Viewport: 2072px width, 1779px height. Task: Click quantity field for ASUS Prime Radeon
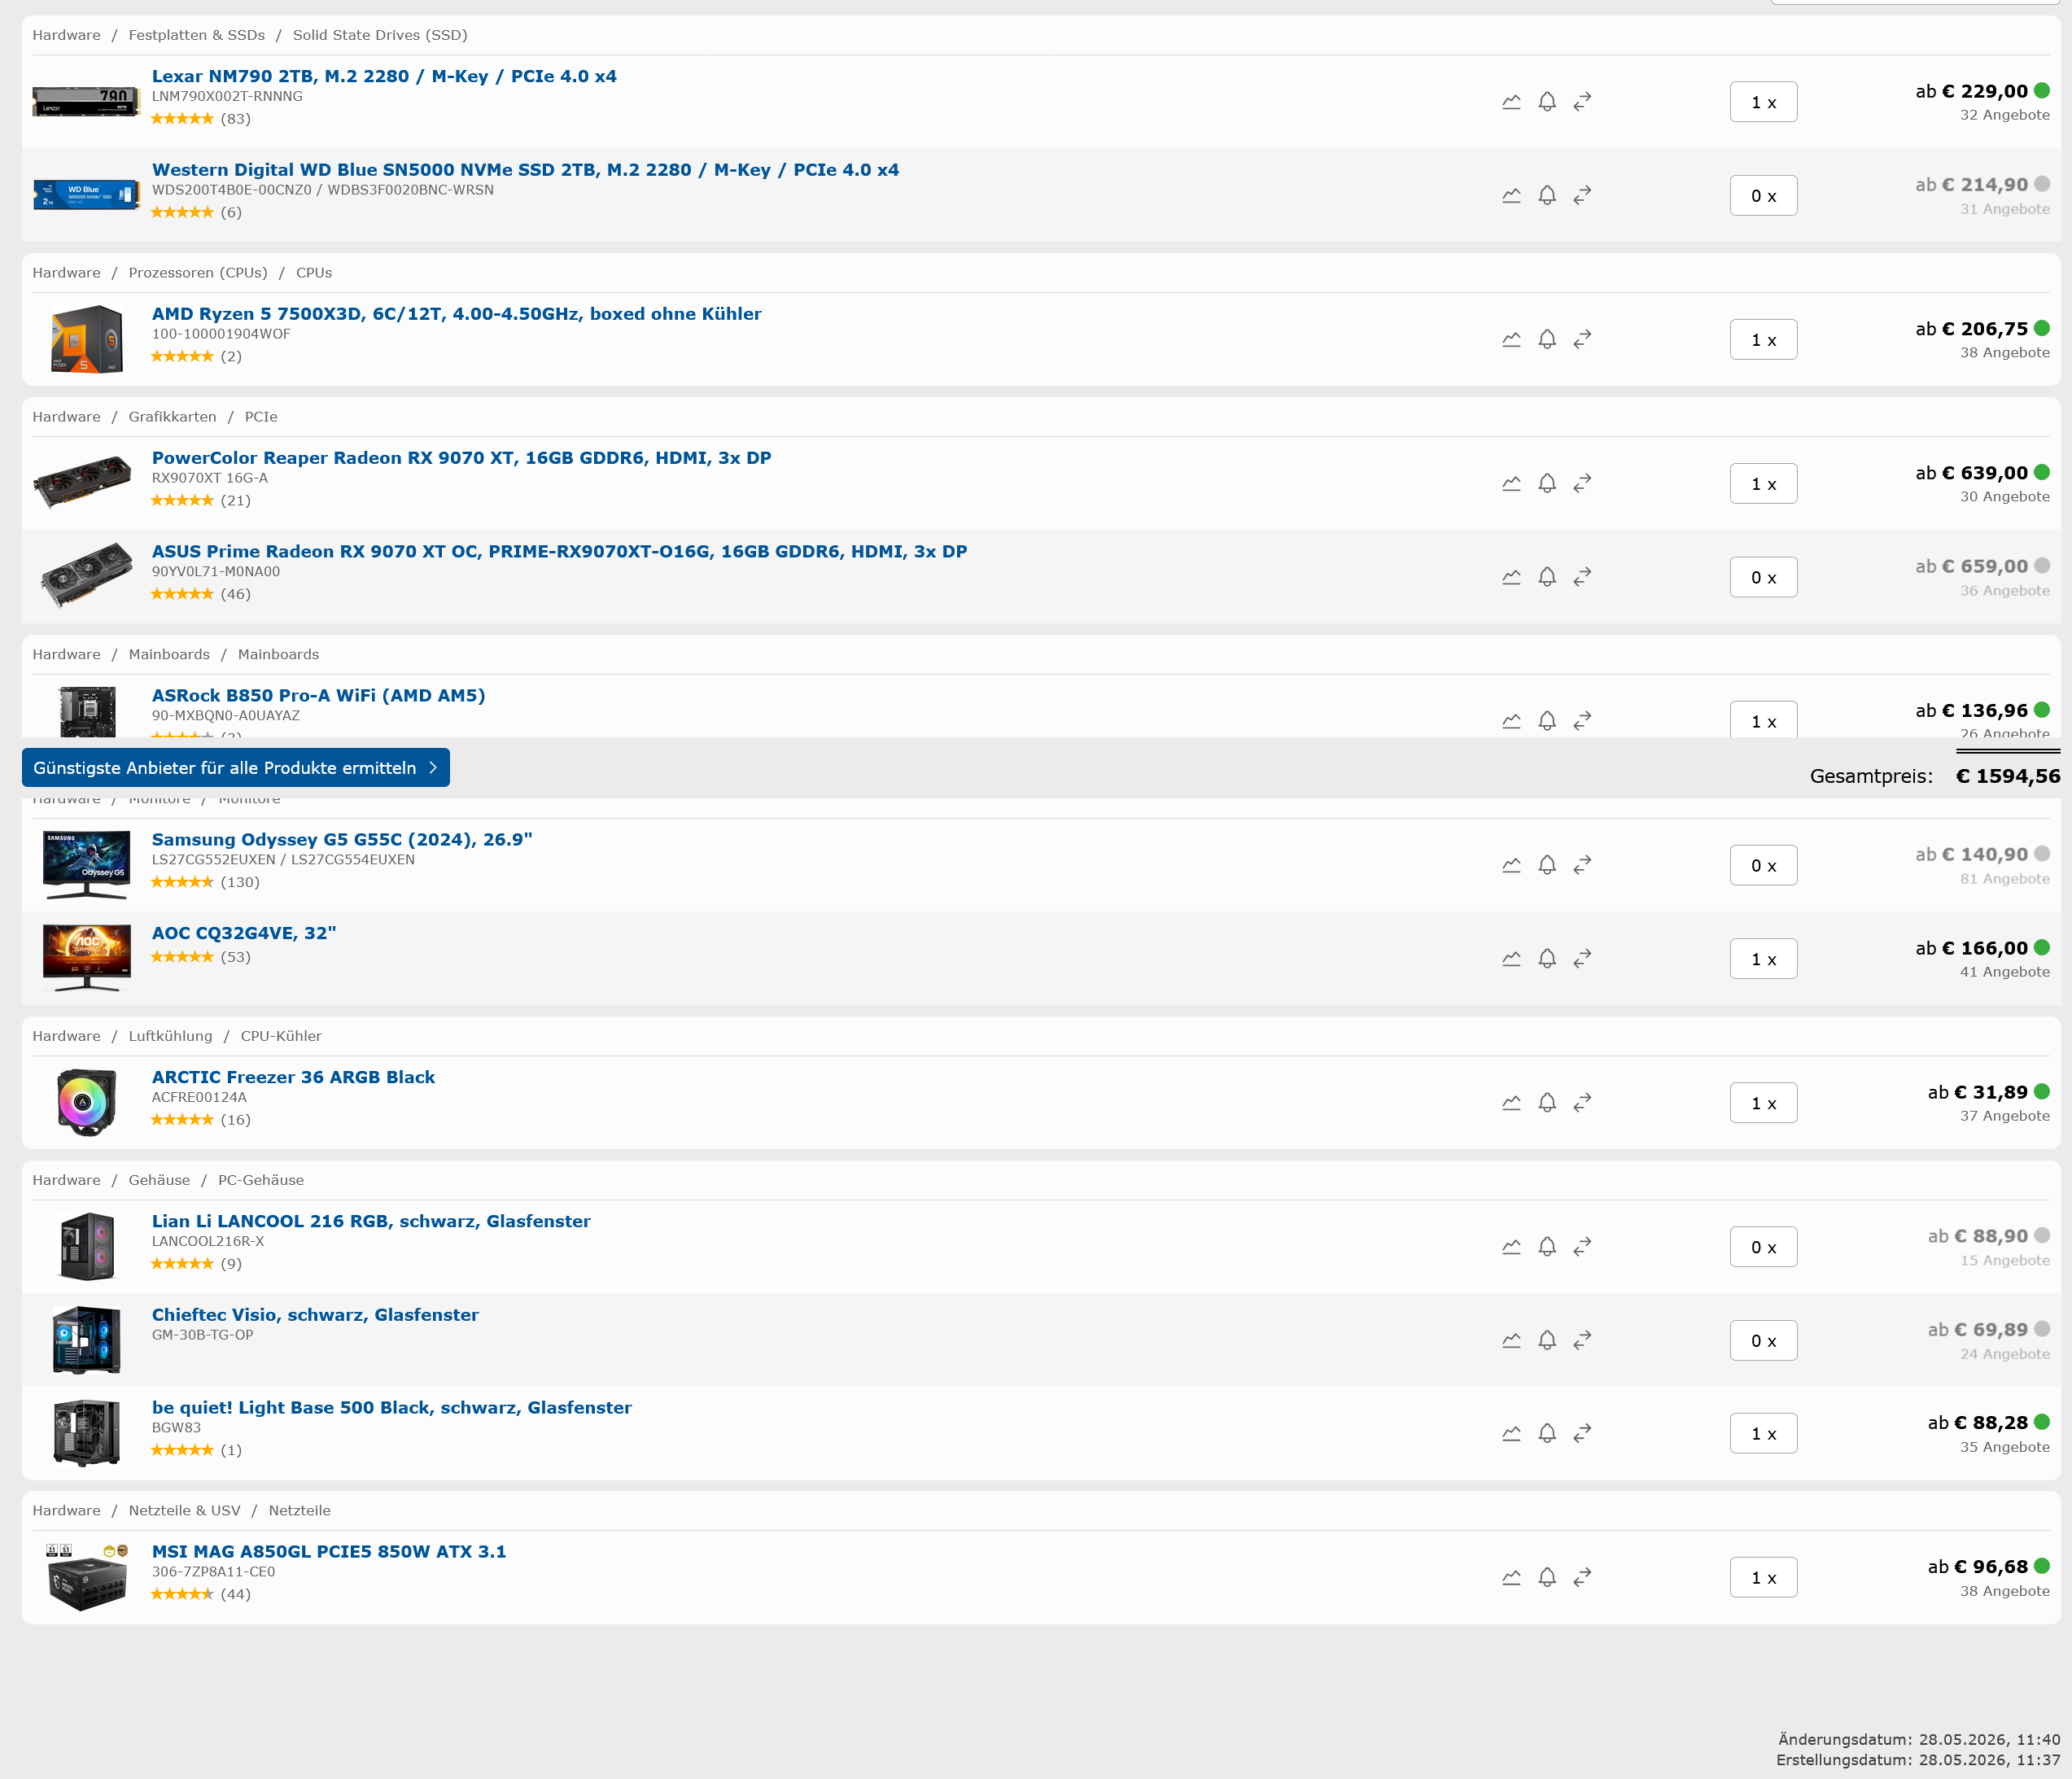[1763, 578]
